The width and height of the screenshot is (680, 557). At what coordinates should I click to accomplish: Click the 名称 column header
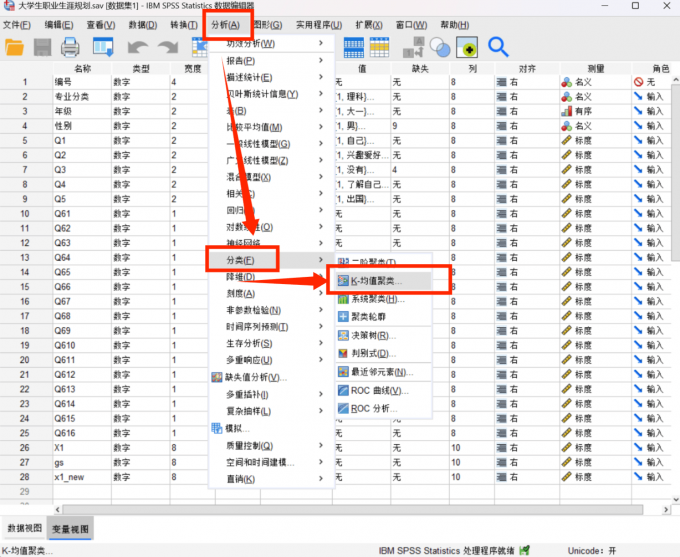(x=82, y=69)
